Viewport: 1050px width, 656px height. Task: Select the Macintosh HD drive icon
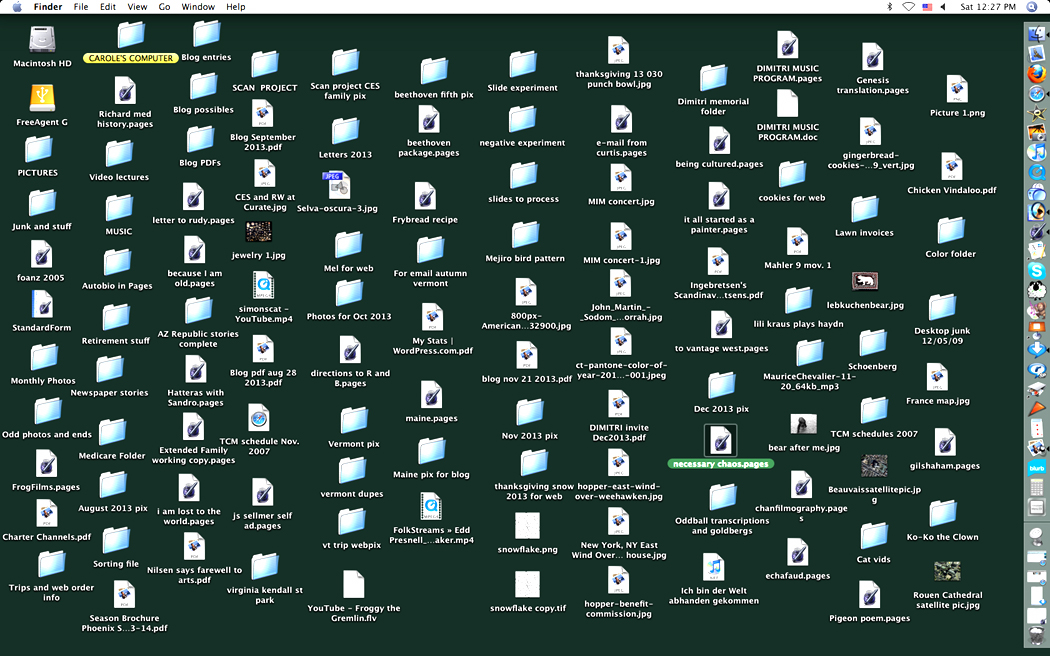point(42,40)
